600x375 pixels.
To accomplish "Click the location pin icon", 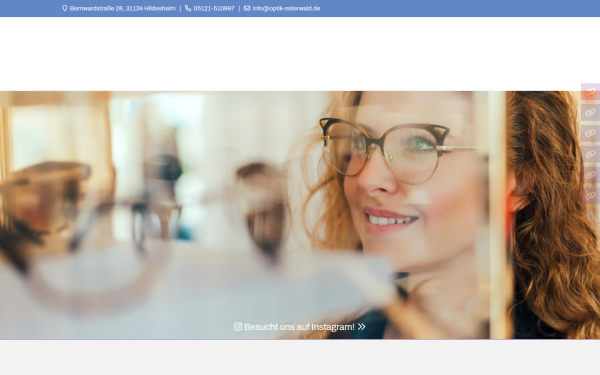I will (65, 8).
